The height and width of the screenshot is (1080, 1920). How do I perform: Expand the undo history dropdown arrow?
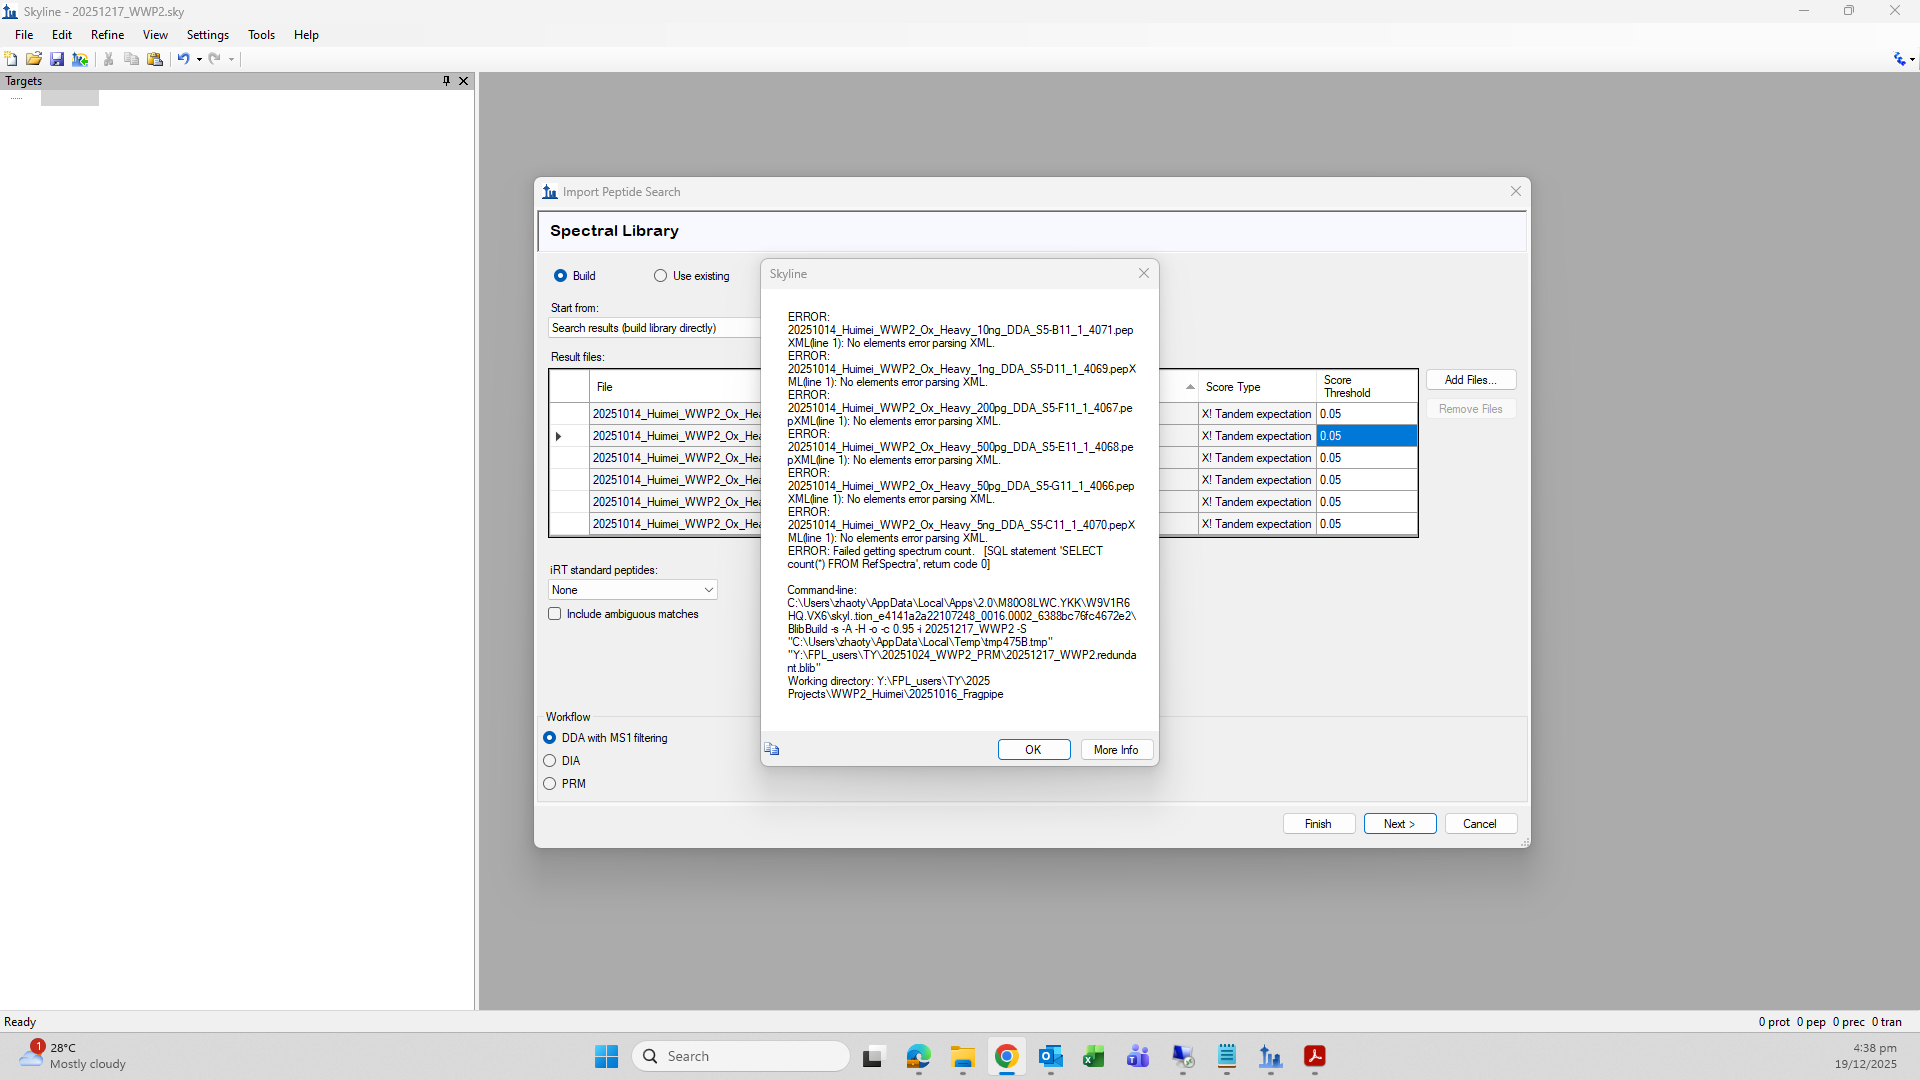click(199, 59)
